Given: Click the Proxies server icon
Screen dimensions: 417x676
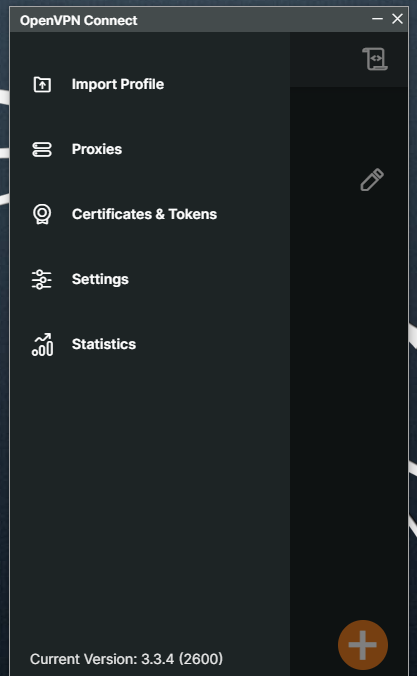Looking at the screenshot, I should point(42,150).
